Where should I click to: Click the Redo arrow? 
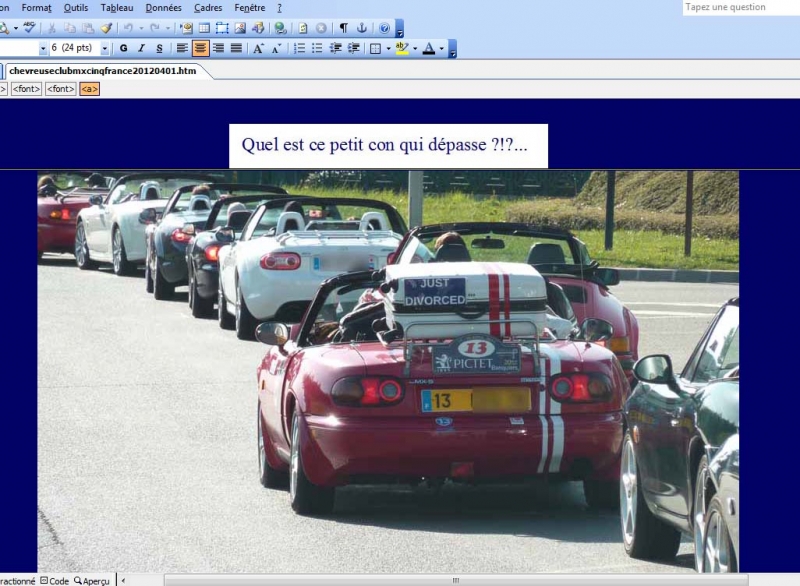coord(155,28)
